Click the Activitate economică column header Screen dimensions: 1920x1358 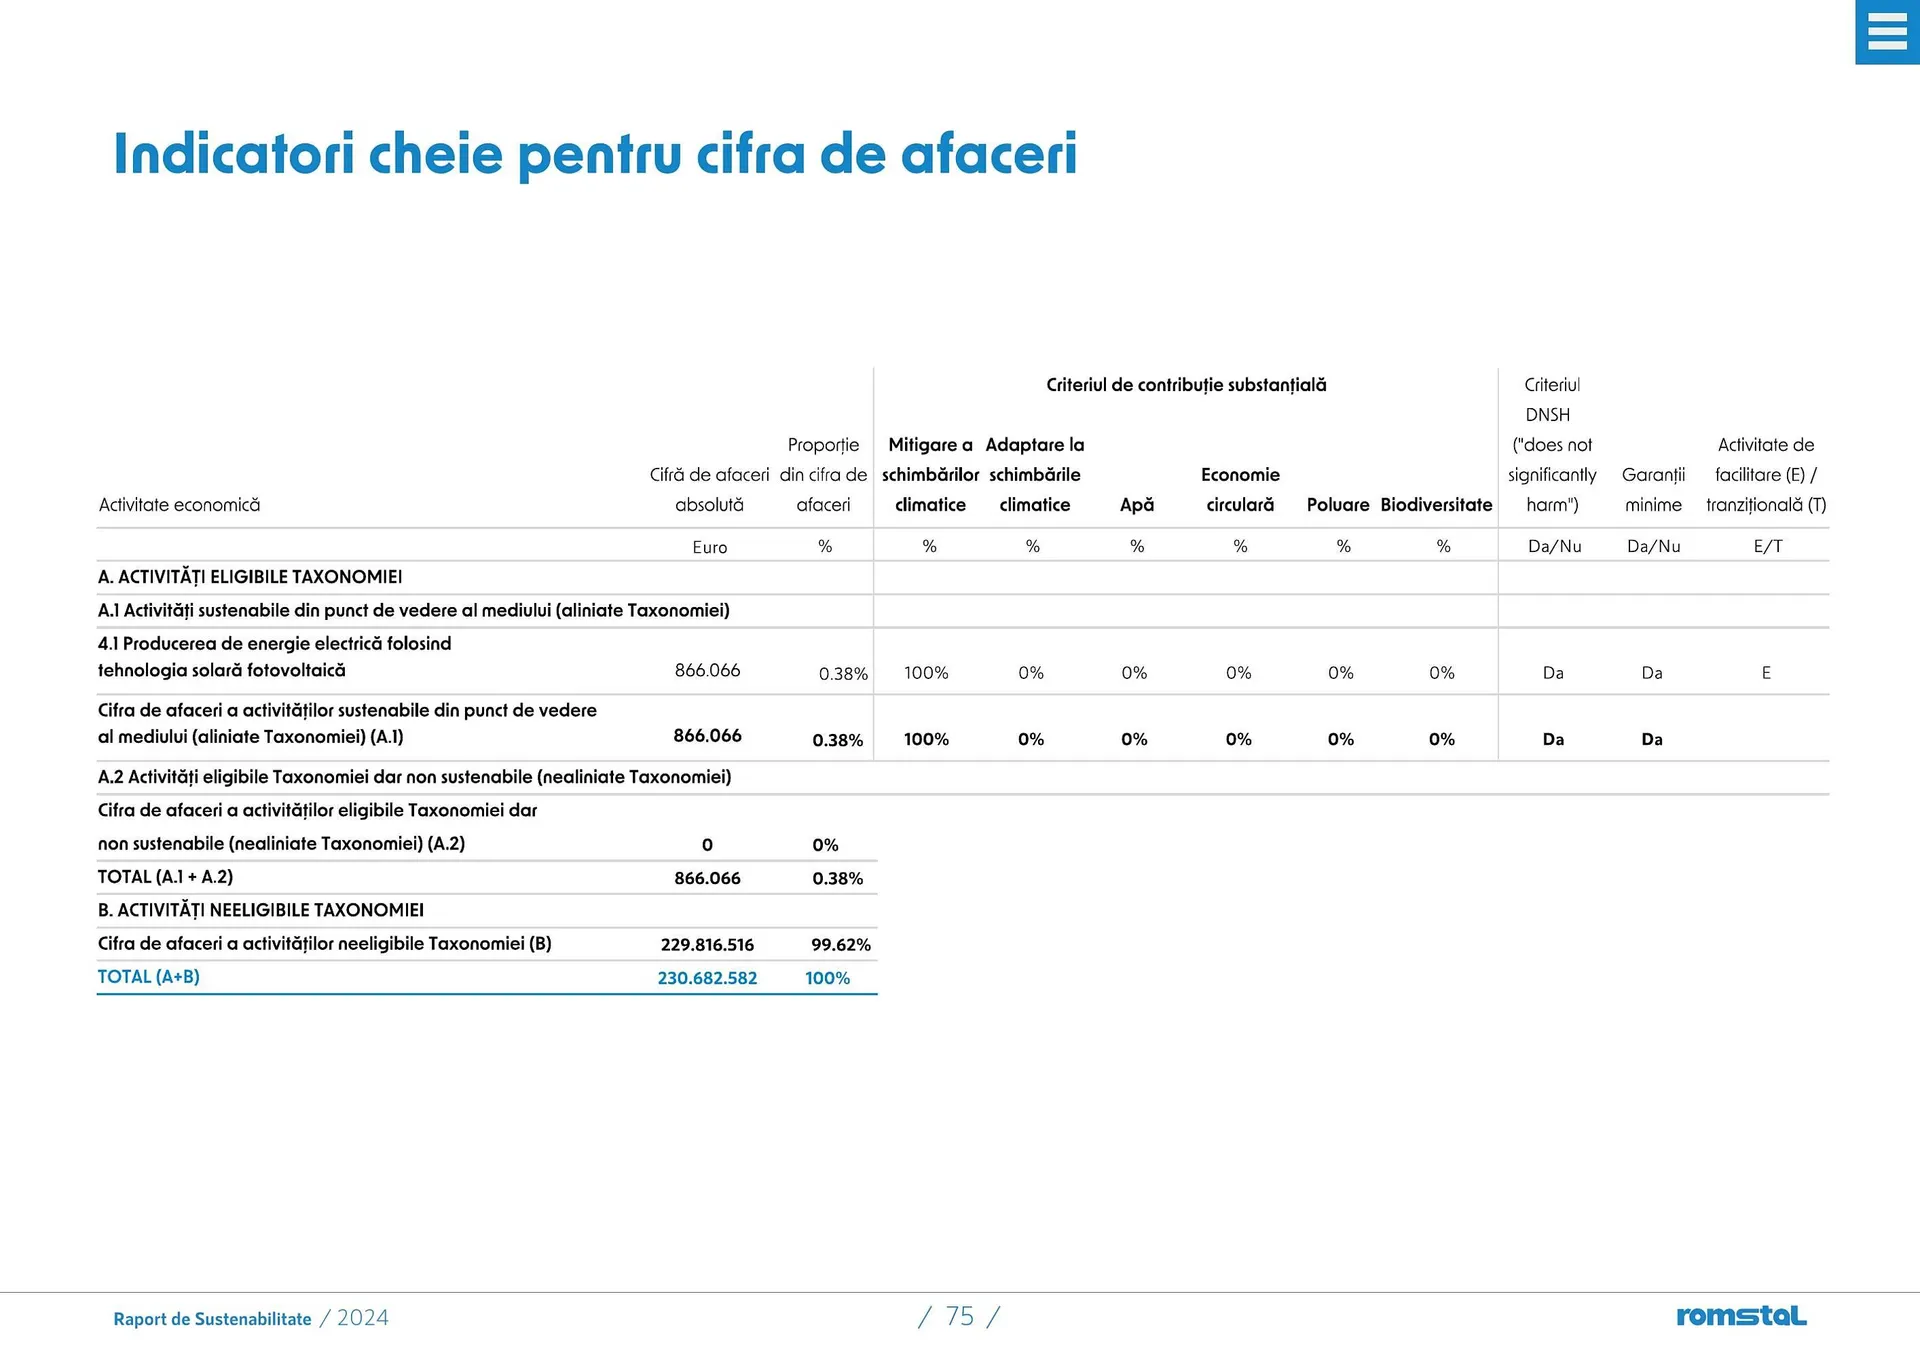tap(179, 505)
